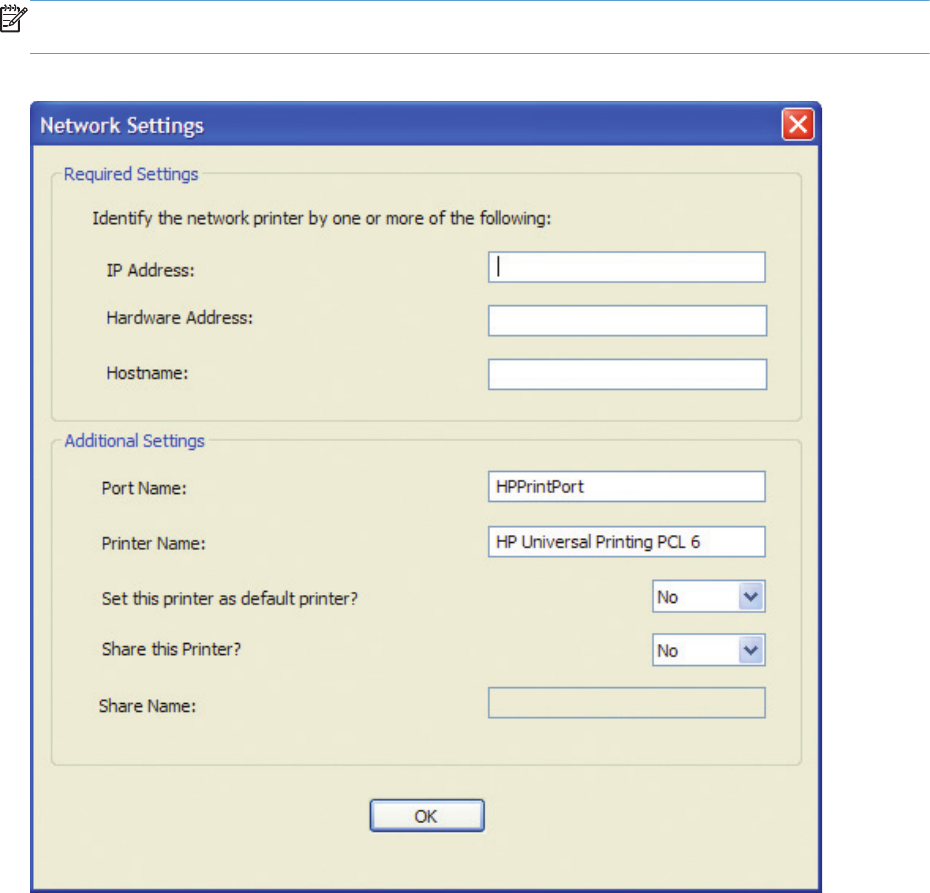
Task: Click the 'Share Name:' label
Action: [147, 706]
